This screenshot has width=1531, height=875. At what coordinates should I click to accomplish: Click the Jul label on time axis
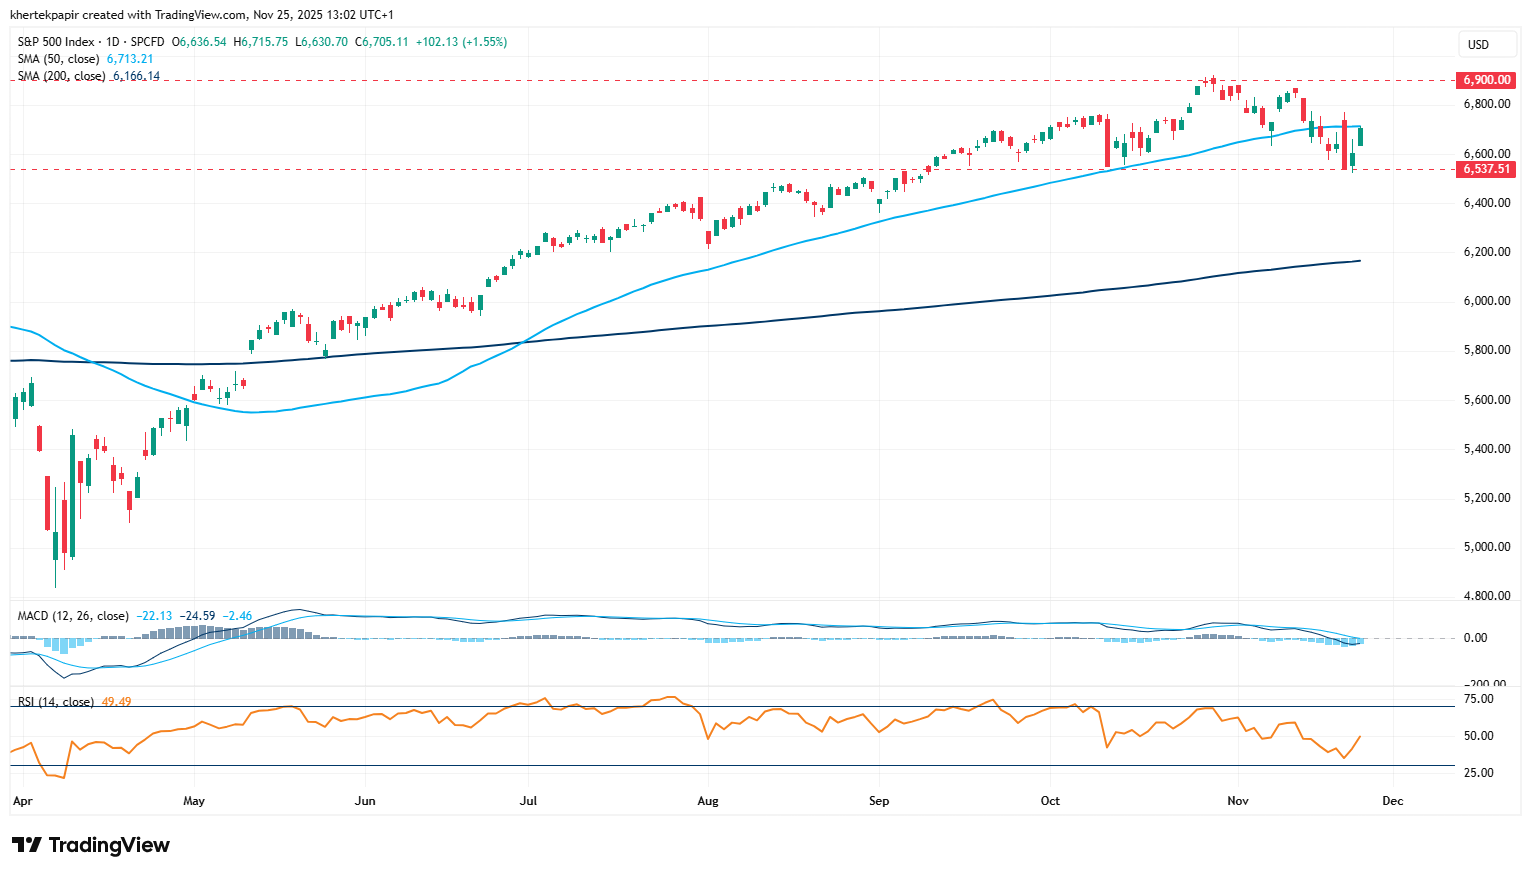528,801
